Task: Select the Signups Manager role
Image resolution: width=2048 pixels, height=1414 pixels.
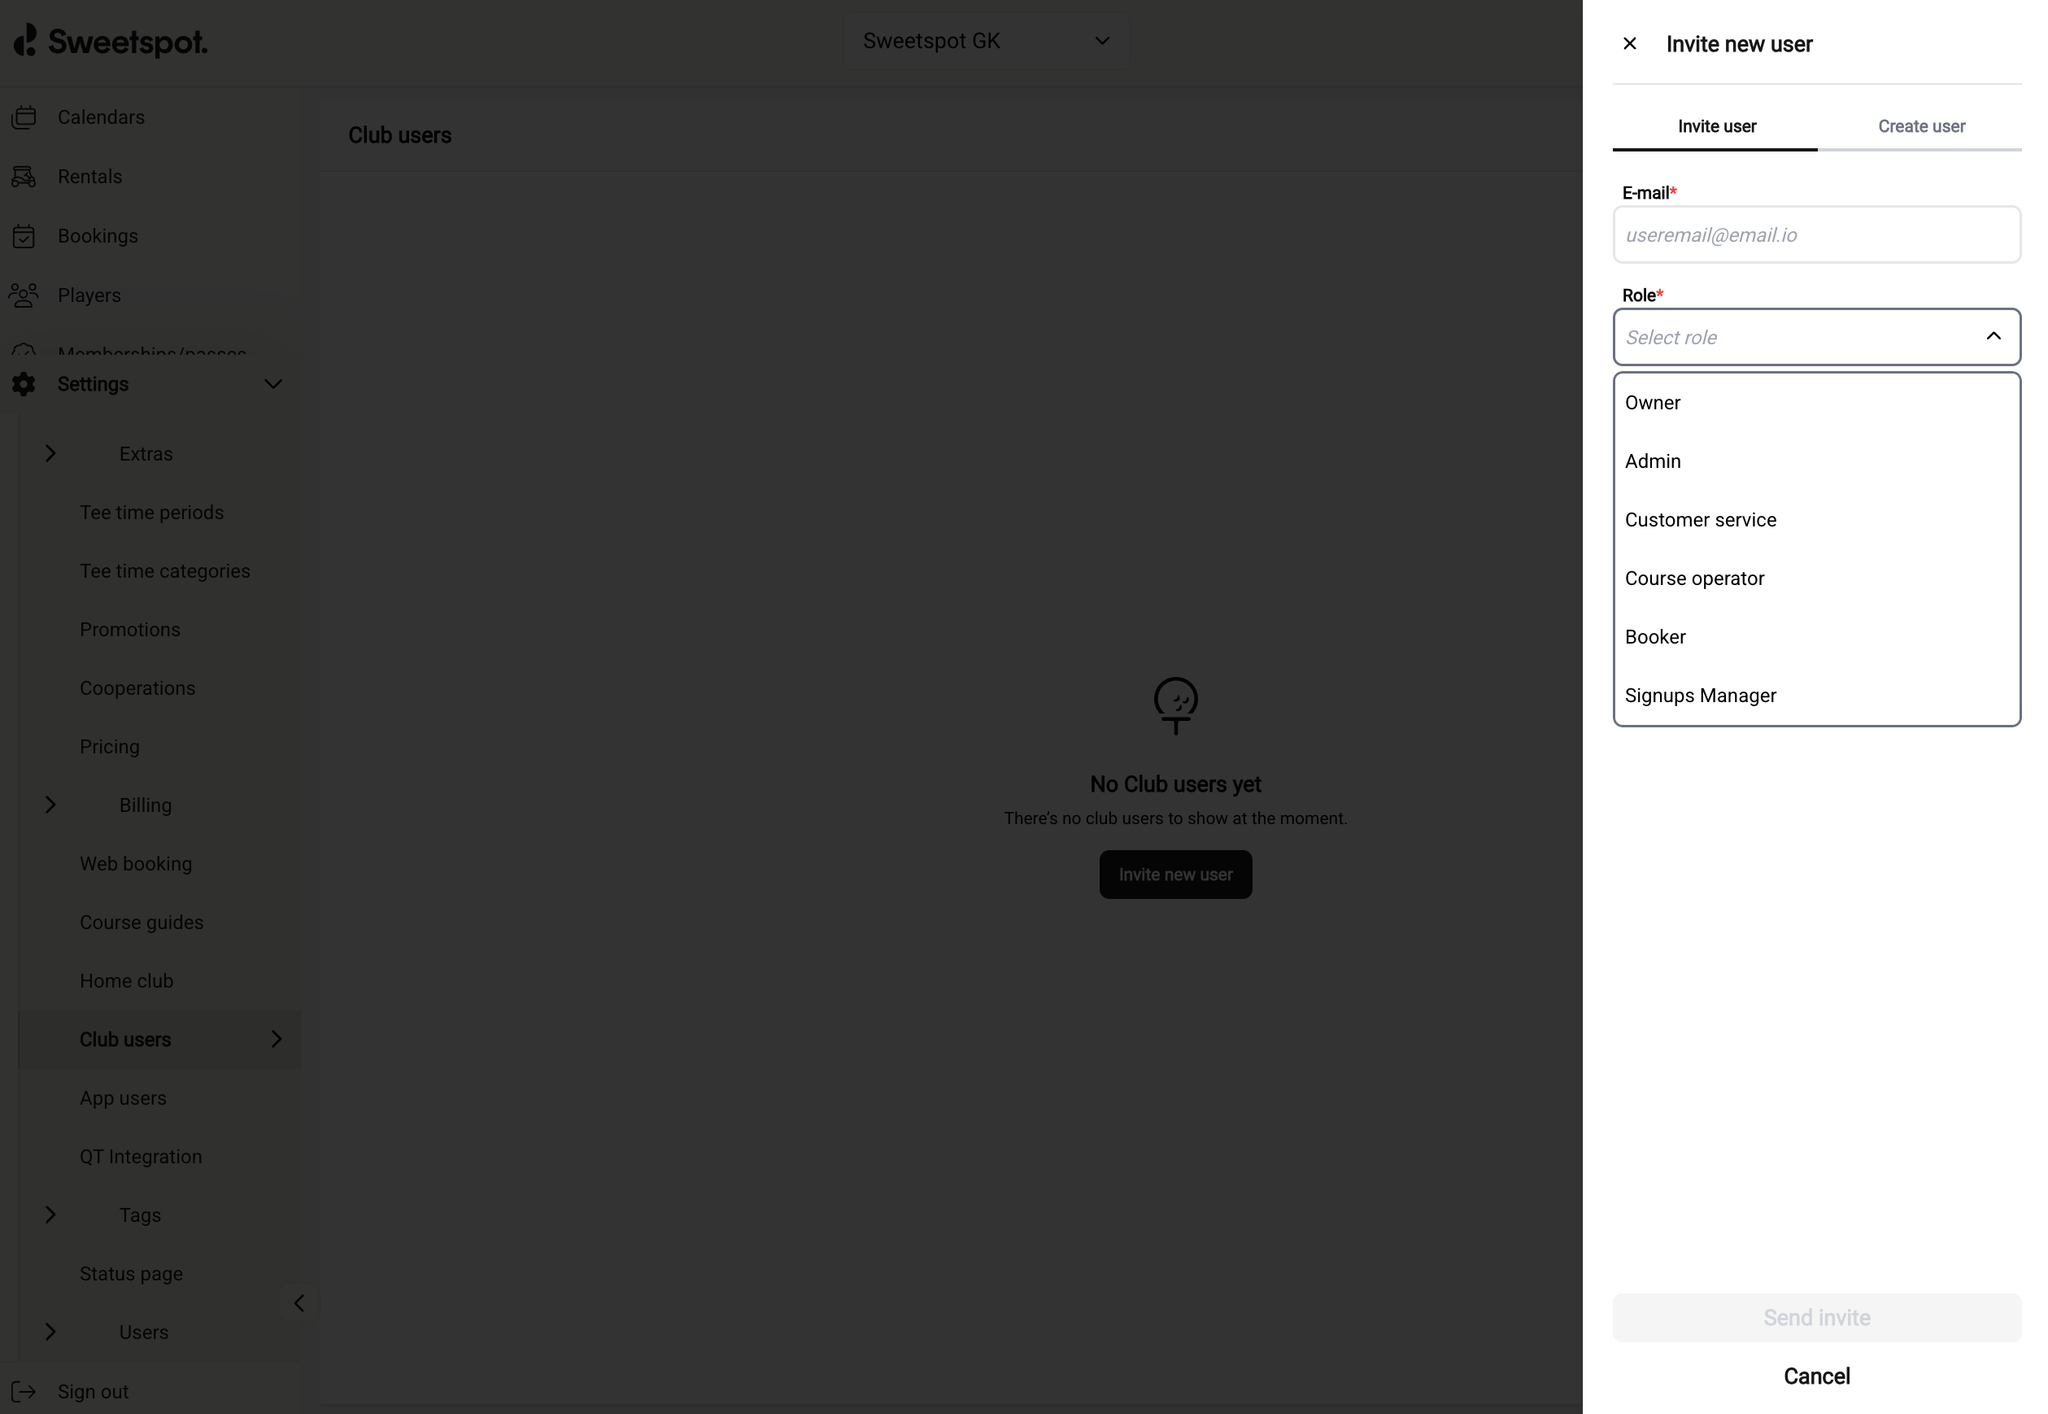Action: point(1700,696)
